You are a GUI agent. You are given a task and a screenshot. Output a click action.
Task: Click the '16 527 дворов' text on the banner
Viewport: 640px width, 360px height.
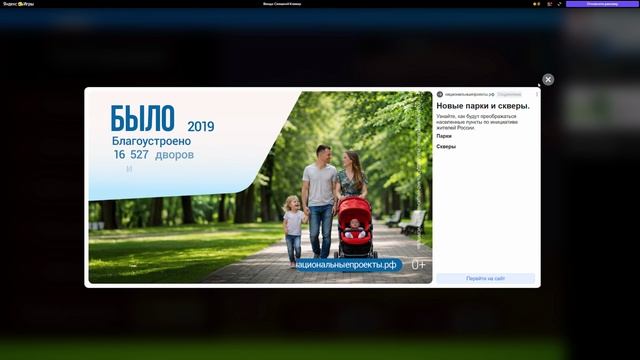click(x=153, y=155)
